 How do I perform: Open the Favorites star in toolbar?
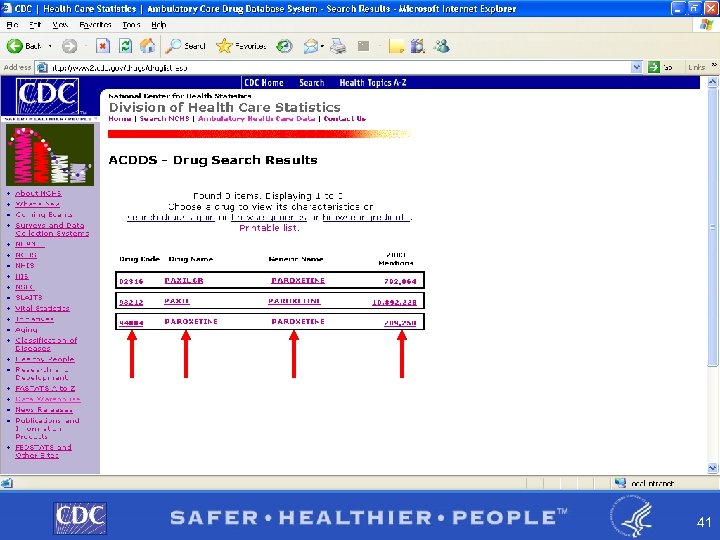click(x=241, y=46)
